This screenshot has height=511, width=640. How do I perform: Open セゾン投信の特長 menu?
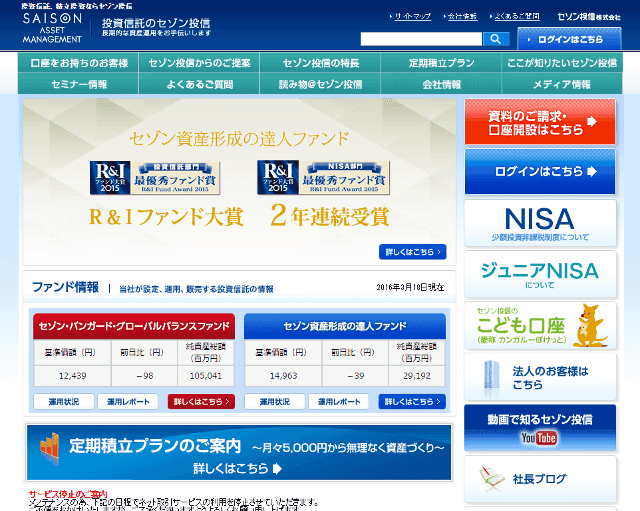click(x=320, y=63)
